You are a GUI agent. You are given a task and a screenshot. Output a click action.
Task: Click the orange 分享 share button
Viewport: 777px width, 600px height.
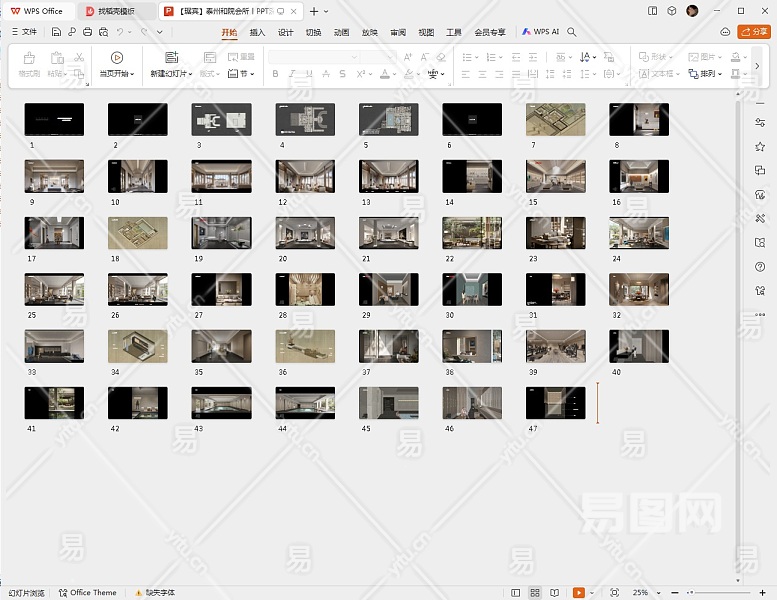tap(753, 32)
